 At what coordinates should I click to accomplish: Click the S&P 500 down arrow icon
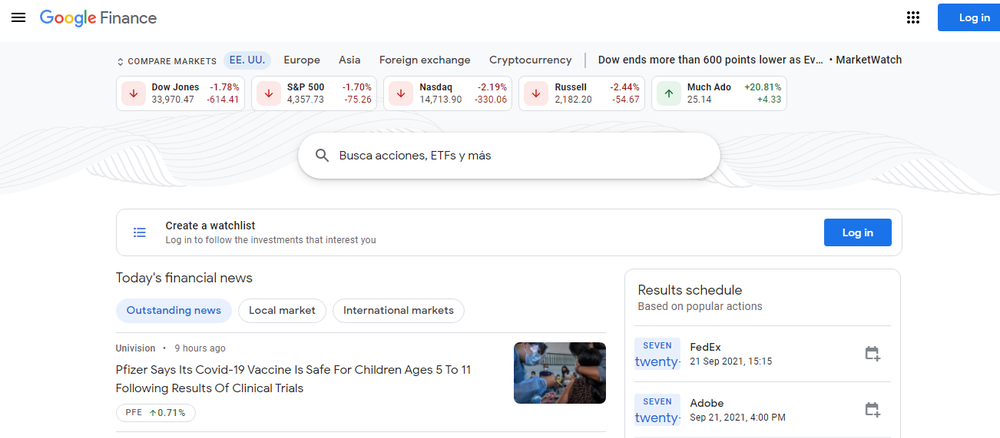268,93
